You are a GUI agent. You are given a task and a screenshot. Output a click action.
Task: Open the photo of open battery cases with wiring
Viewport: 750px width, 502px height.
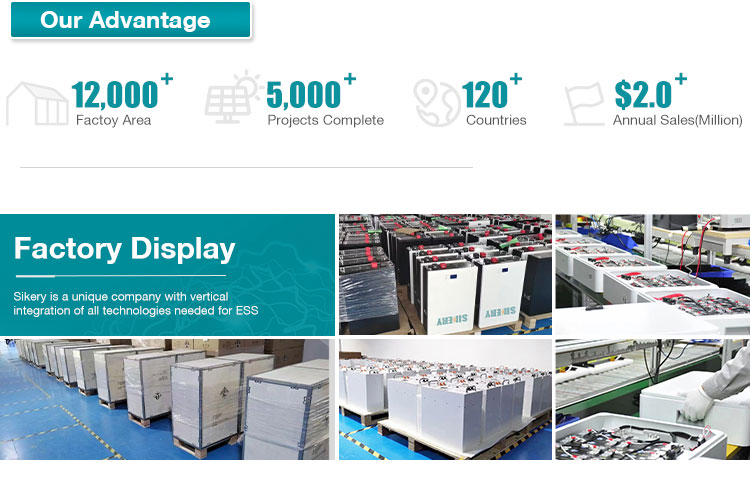pyautogui.click(x=652, y=274)
